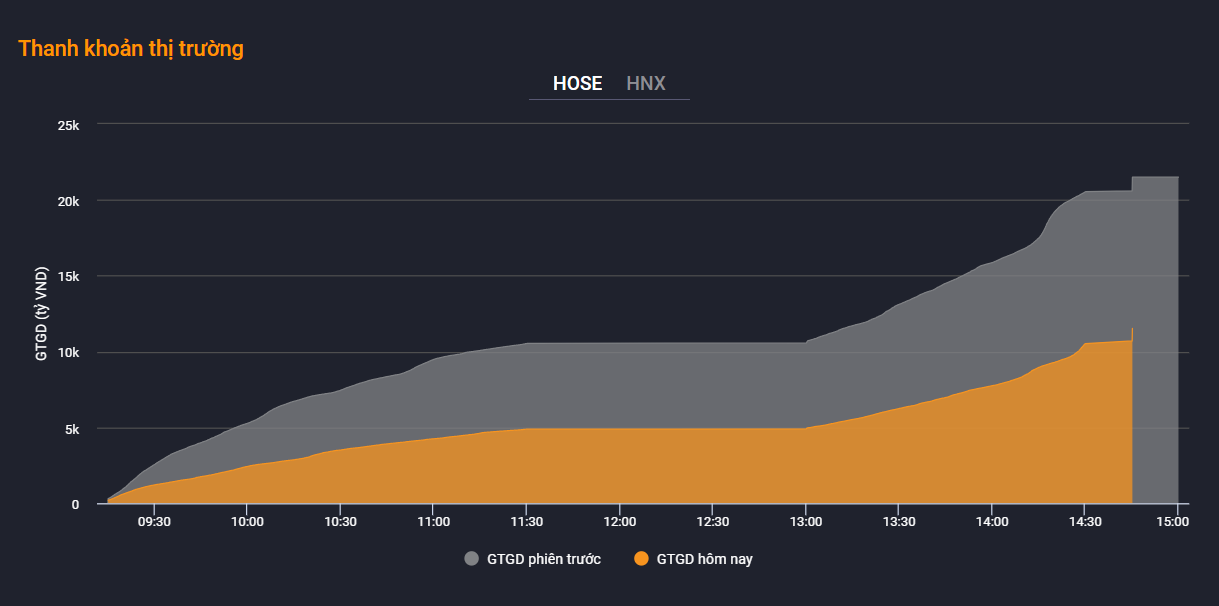Click the 'GTGD (tỷ VND)' y-axis label
The width and height of the screenshot is (1219, 606).
42,315
